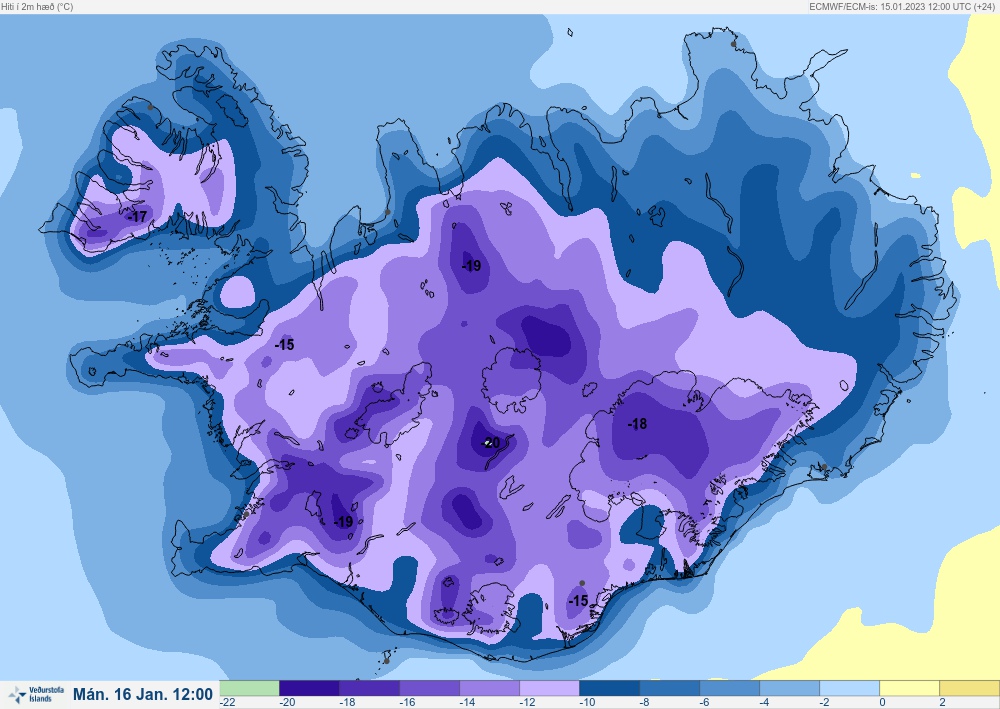Pick the pale yellow 0 to 2 legend swatch
The image size is (1000, 709).
[x=909, y=688]
